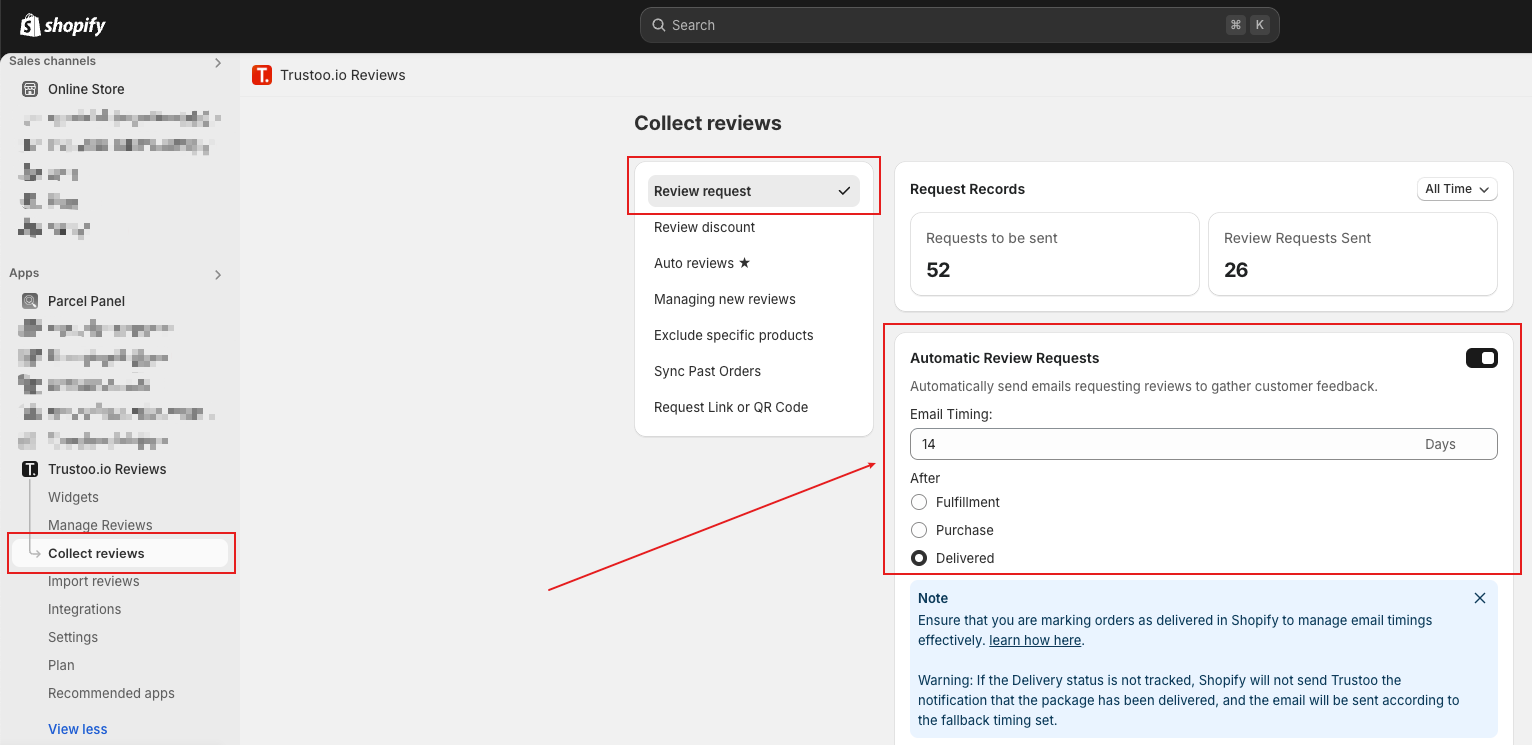Image resolution: width=1532 pixels, height=745 pixels.
Task: Go to Manage Reviews in sidebar
Action: (100, 525)
